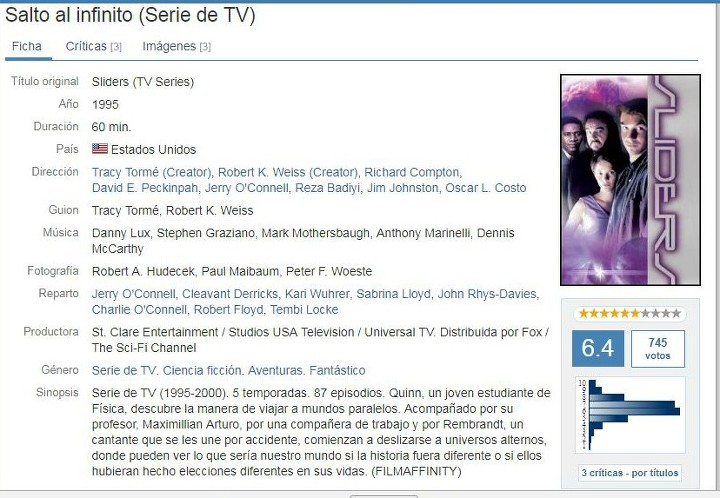
Task: Open the Robert K. Weiss (Creator) link
Action: point(287,173)
